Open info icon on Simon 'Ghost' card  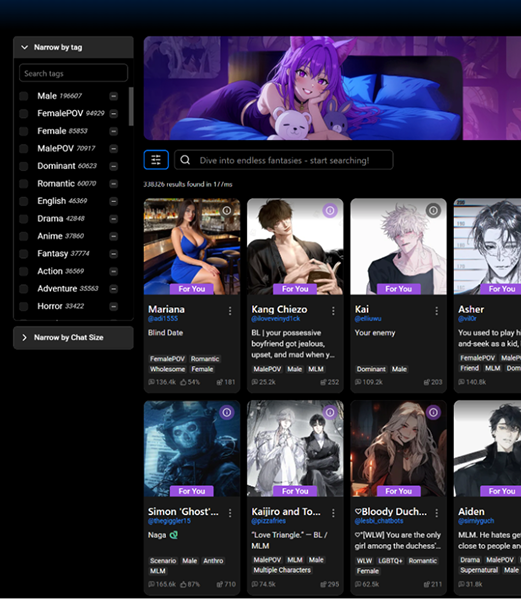(x=227, y=412)
